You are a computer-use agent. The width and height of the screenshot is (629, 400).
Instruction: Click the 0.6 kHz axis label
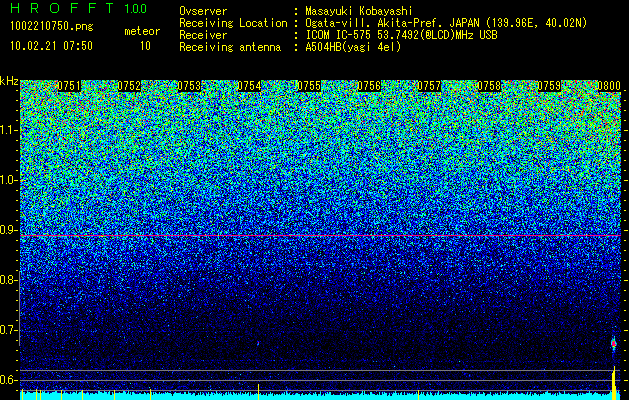9,380
